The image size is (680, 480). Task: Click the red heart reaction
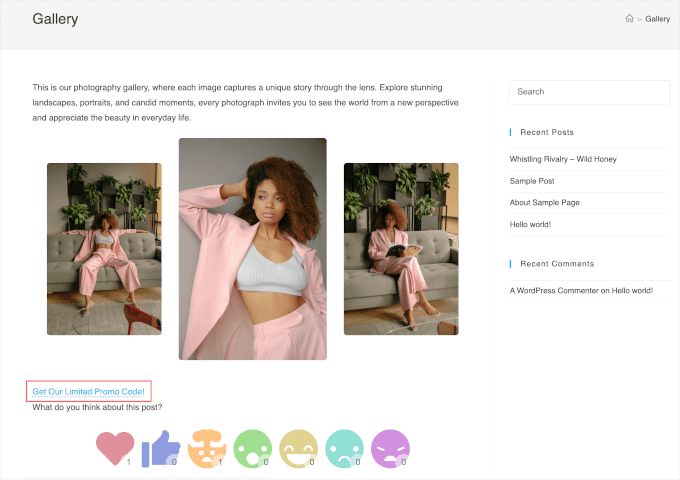(x=114, y=447)
